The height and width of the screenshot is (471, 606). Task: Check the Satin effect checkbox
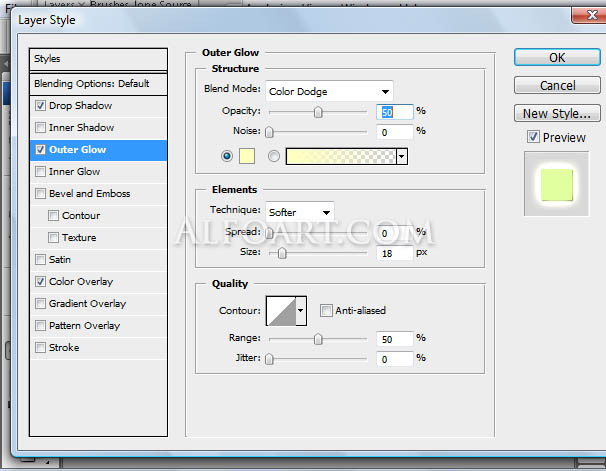coord(40,260)
